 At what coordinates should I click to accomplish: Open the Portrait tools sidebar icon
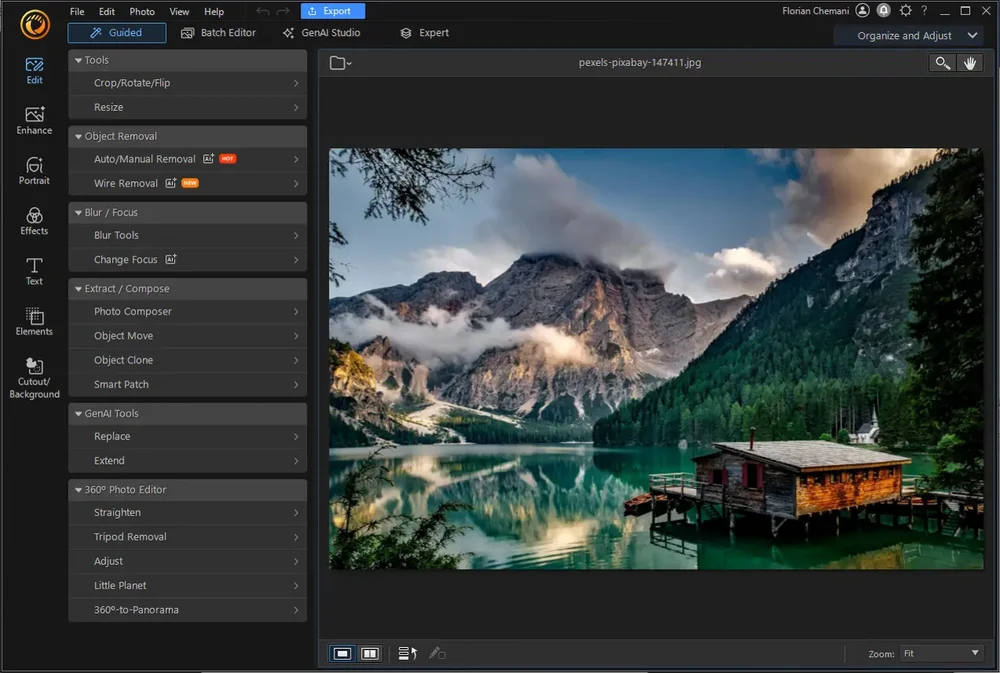tap(33, 171)
